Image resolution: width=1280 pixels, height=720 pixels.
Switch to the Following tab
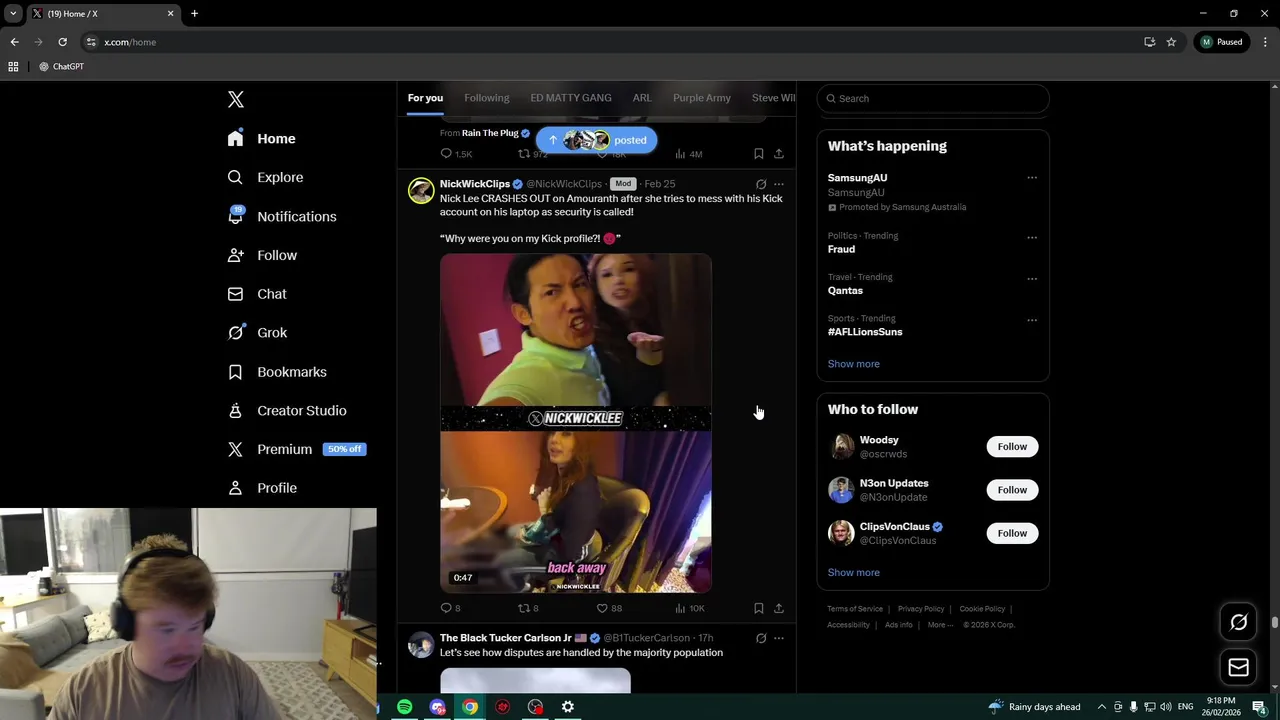[487, 98]
